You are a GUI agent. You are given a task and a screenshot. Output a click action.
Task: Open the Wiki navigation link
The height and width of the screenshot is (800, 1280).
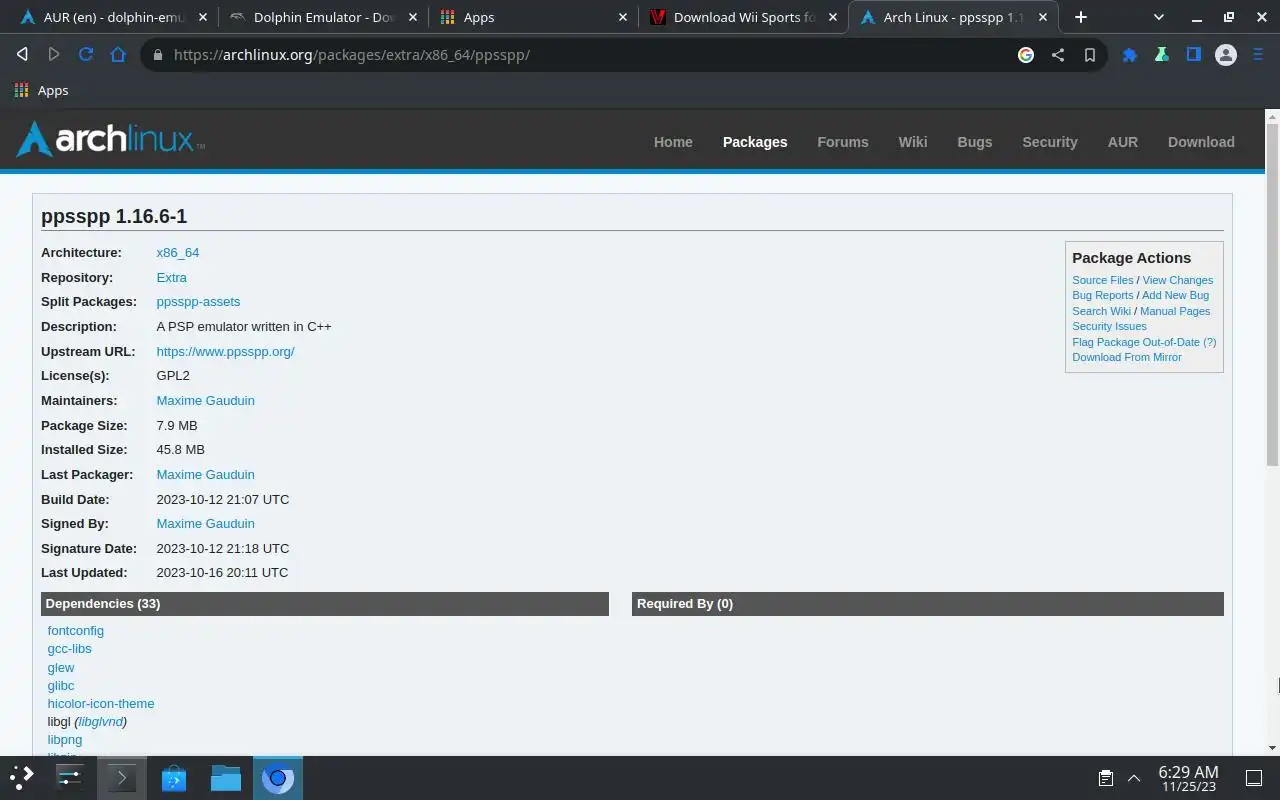point(913,142)
